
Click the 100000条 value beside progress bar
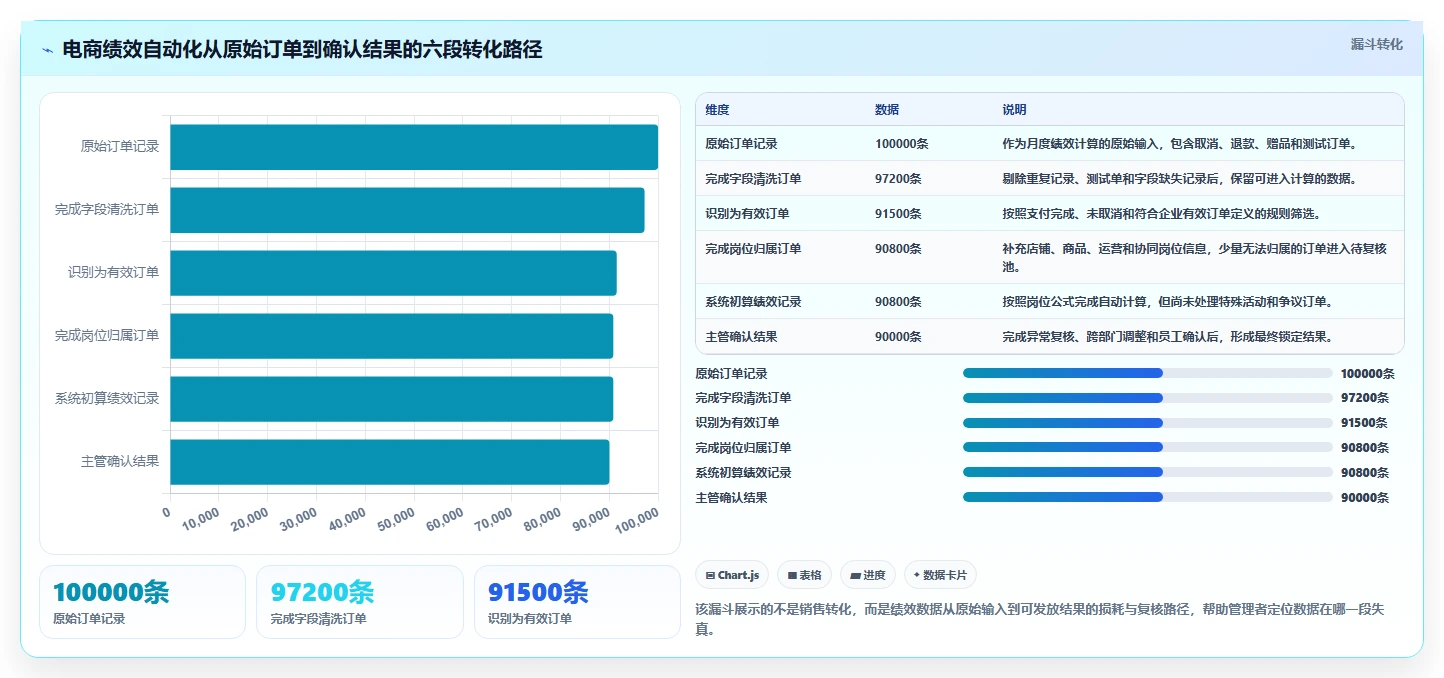pos(1368,374)
